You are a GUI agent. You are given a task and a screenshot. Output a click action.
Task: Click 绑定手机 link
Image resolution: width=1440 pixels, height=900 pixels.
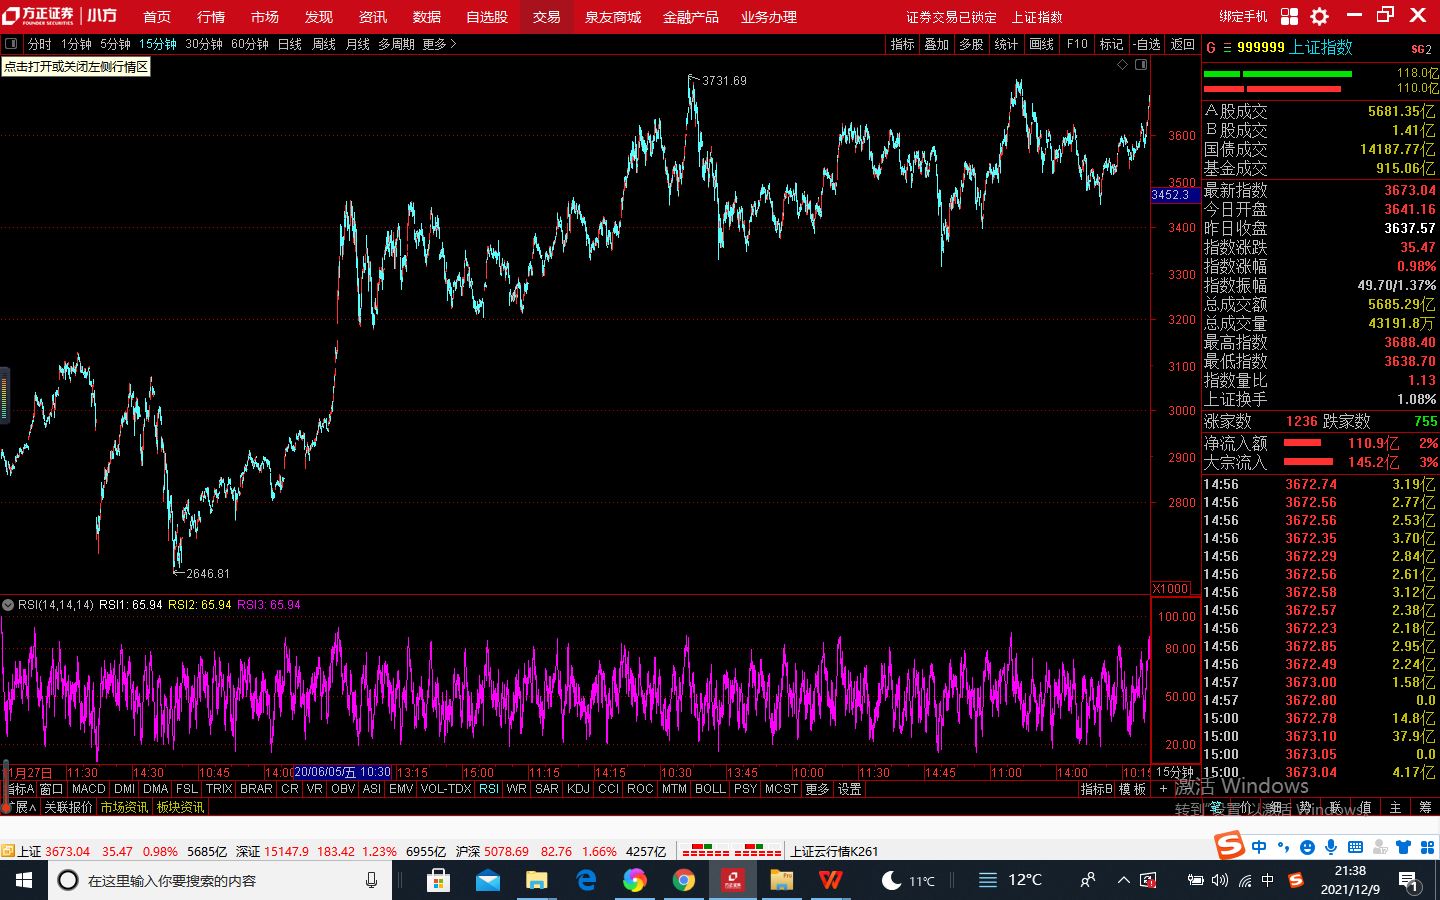[x=1243, y=16]
